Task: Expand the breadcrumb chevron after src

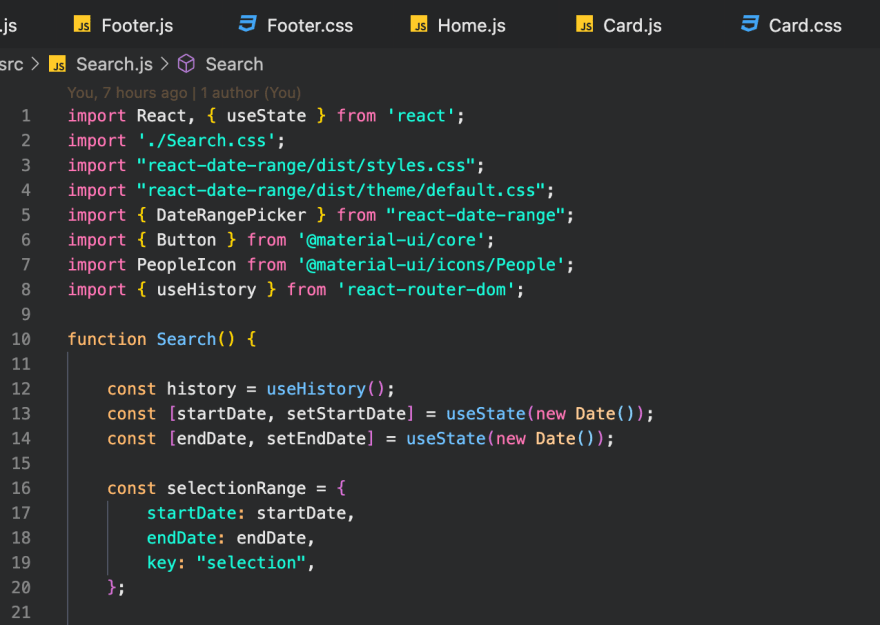Action: pyautogui.click(x=35, y=64)
